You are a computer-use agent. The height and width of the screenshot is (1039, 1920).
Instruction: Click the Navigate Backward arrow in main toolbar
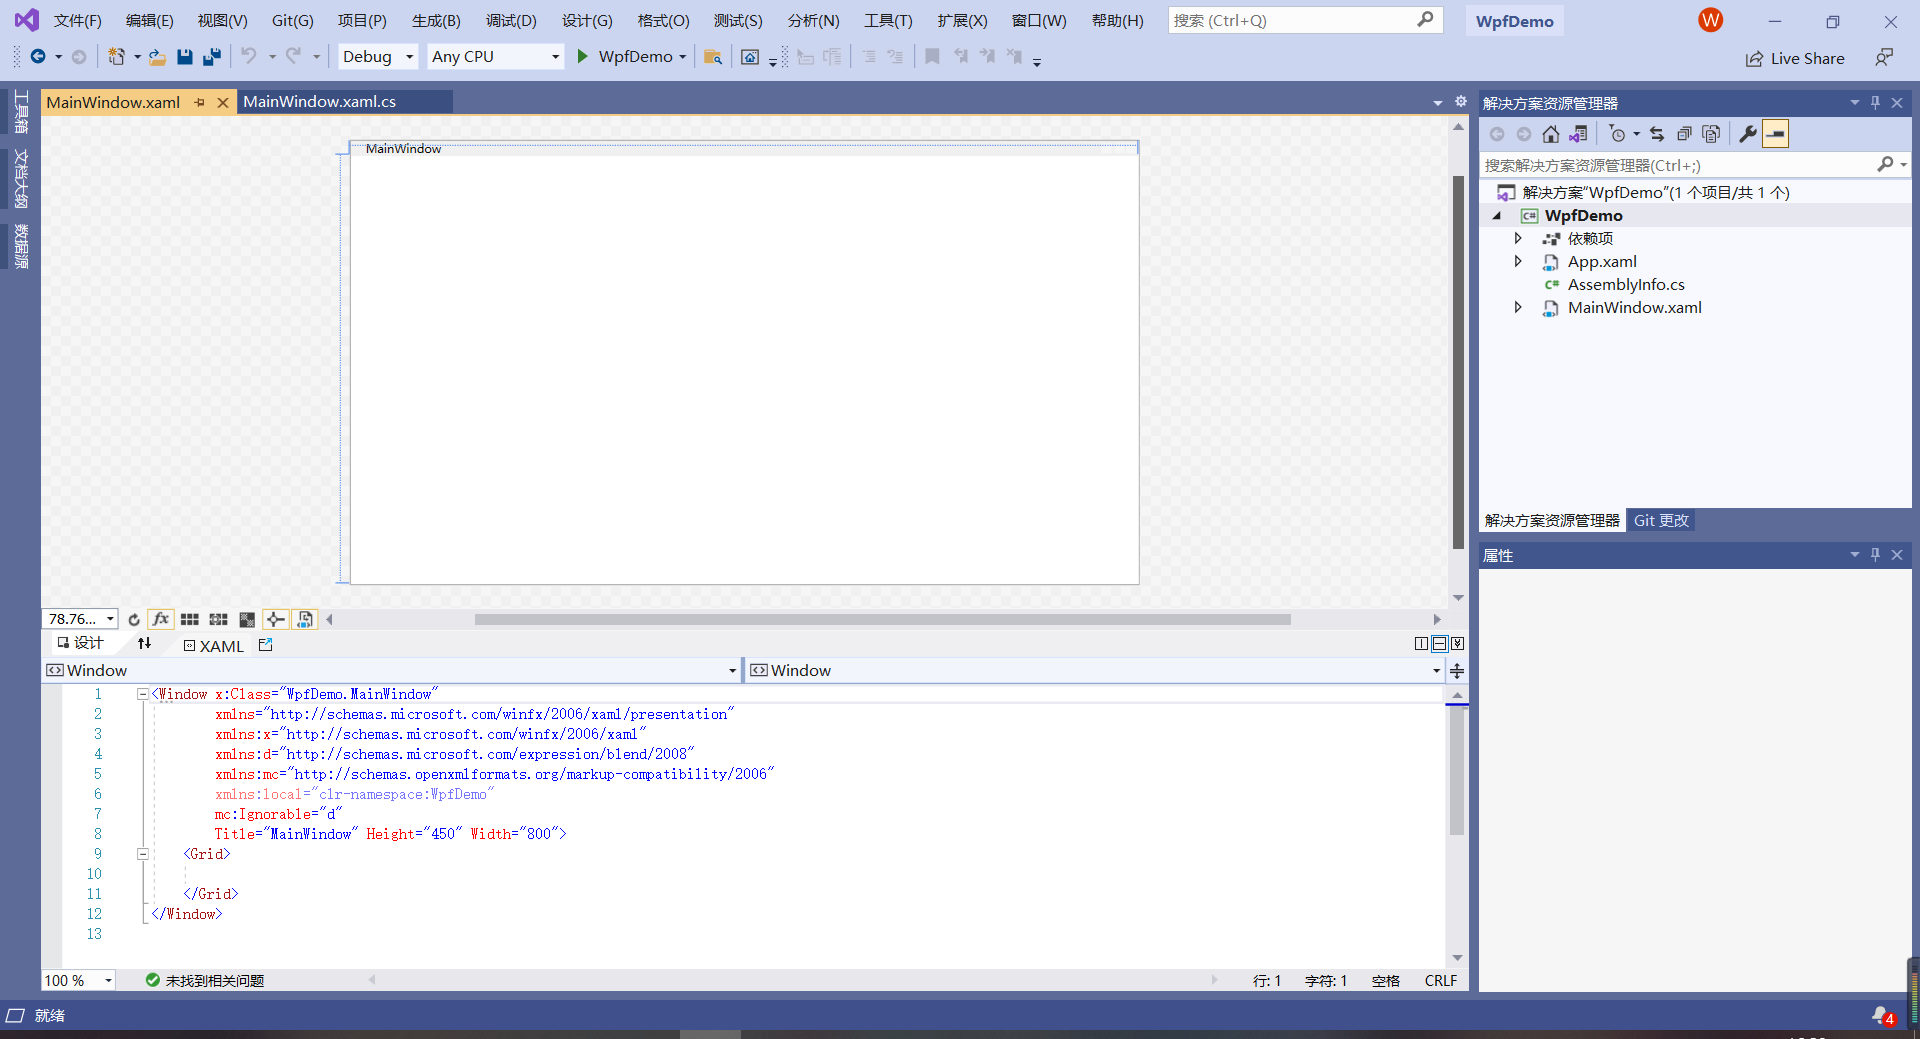(x=38, y=57)
